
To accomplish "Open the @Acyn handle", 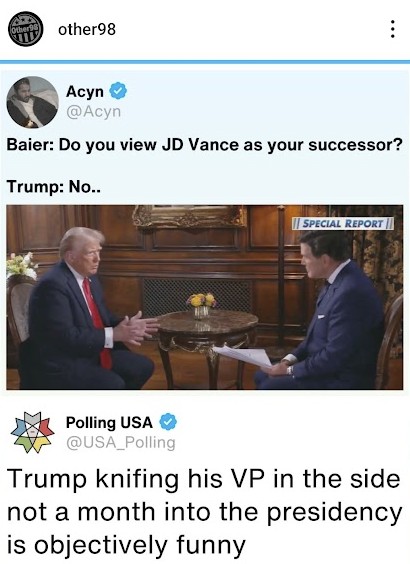I will pos(94,112).
